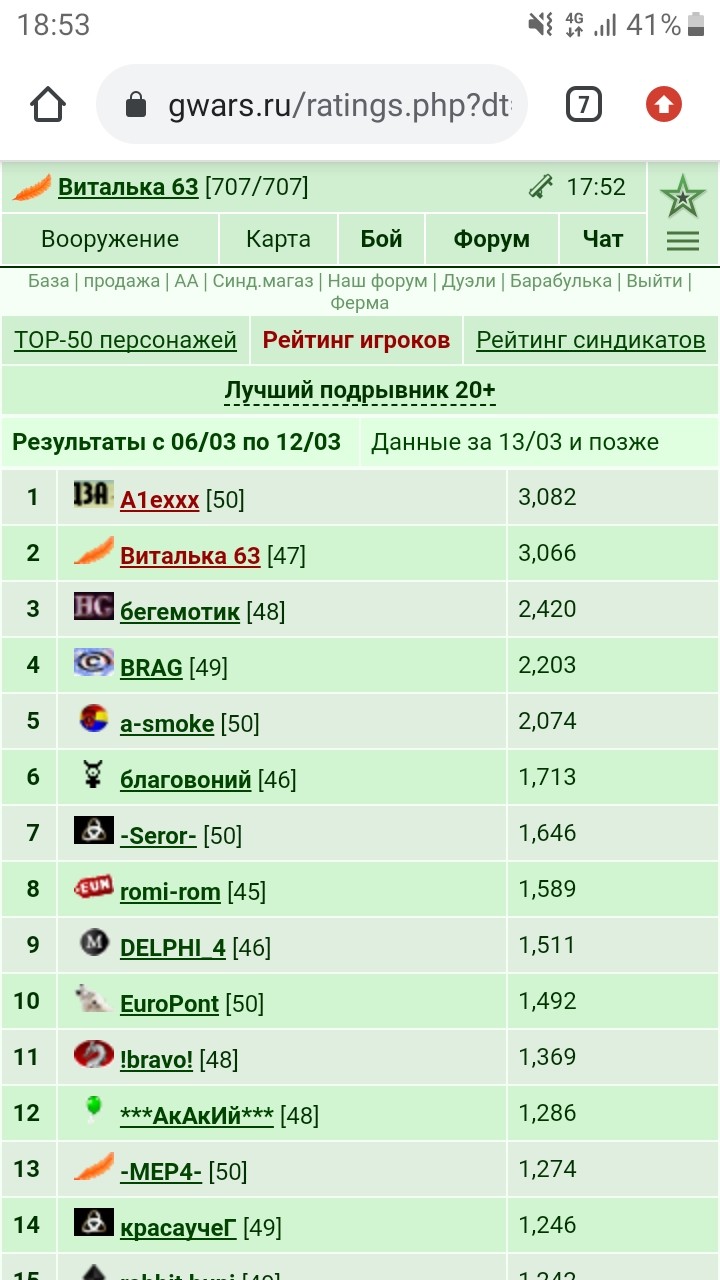Tap the weapon icon beside 17:52
Screen dimensions: 720x1280
point(541,187)
